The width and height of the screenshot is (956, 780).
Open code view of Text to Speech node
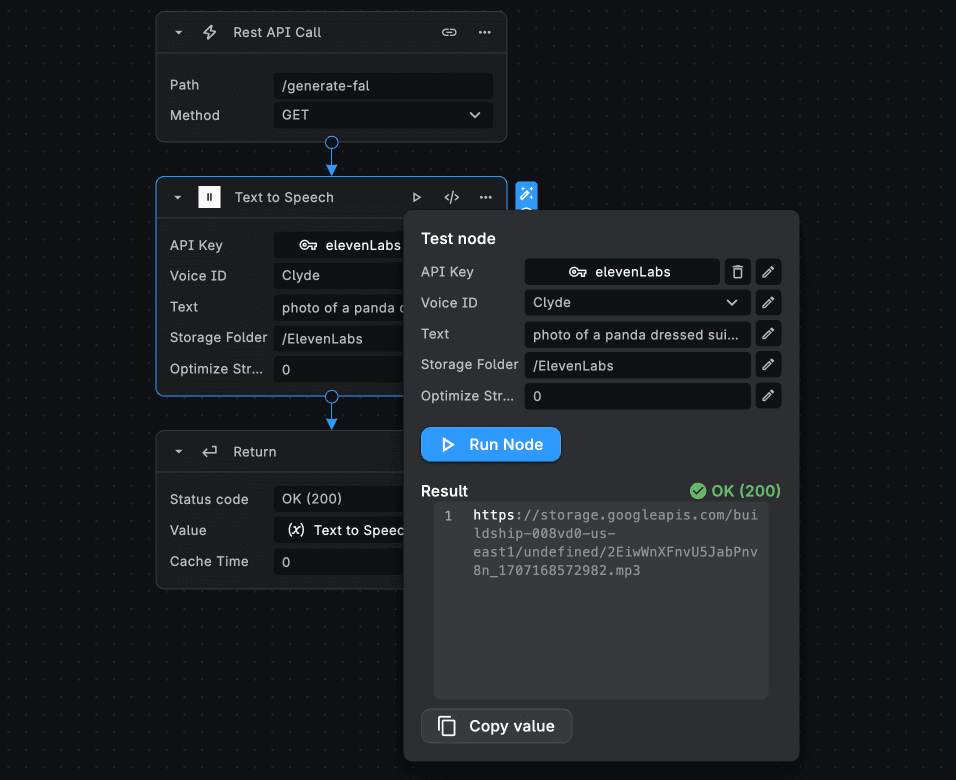tap(452, 197)
